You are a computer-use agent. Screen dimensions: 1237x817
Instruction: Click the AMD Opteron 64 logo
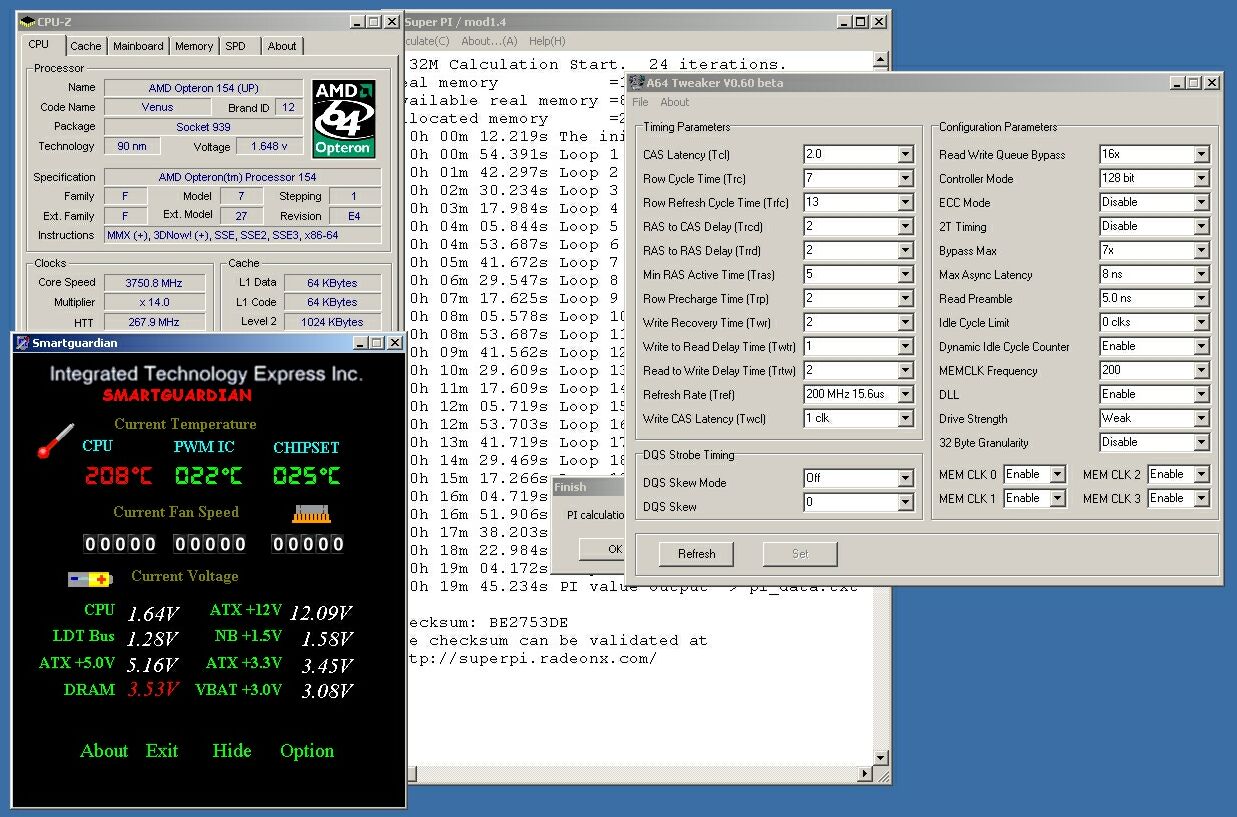pos(343,119)
